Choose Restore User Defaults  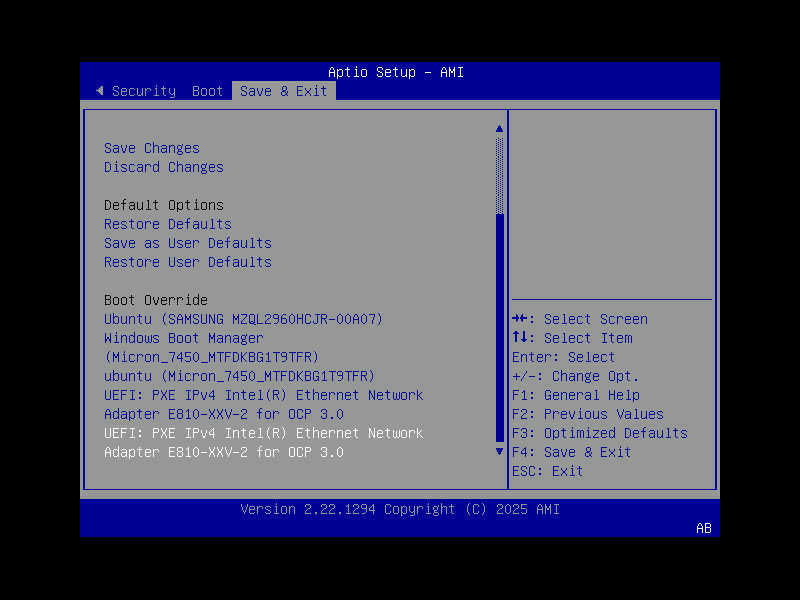coord(187,262)
